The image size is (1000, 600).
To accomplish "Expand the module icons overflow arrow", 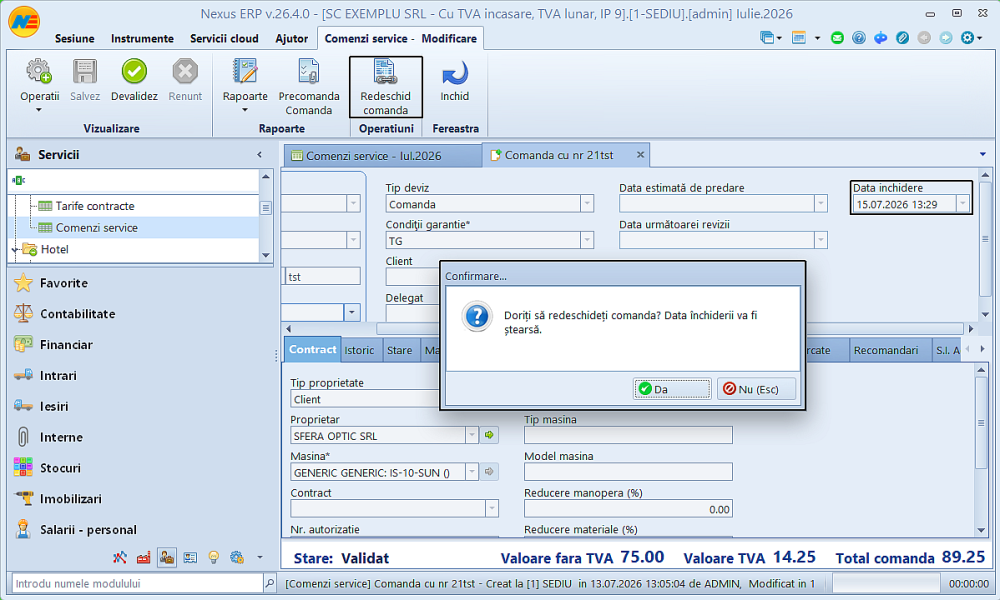I will click(x=260, y=557).
